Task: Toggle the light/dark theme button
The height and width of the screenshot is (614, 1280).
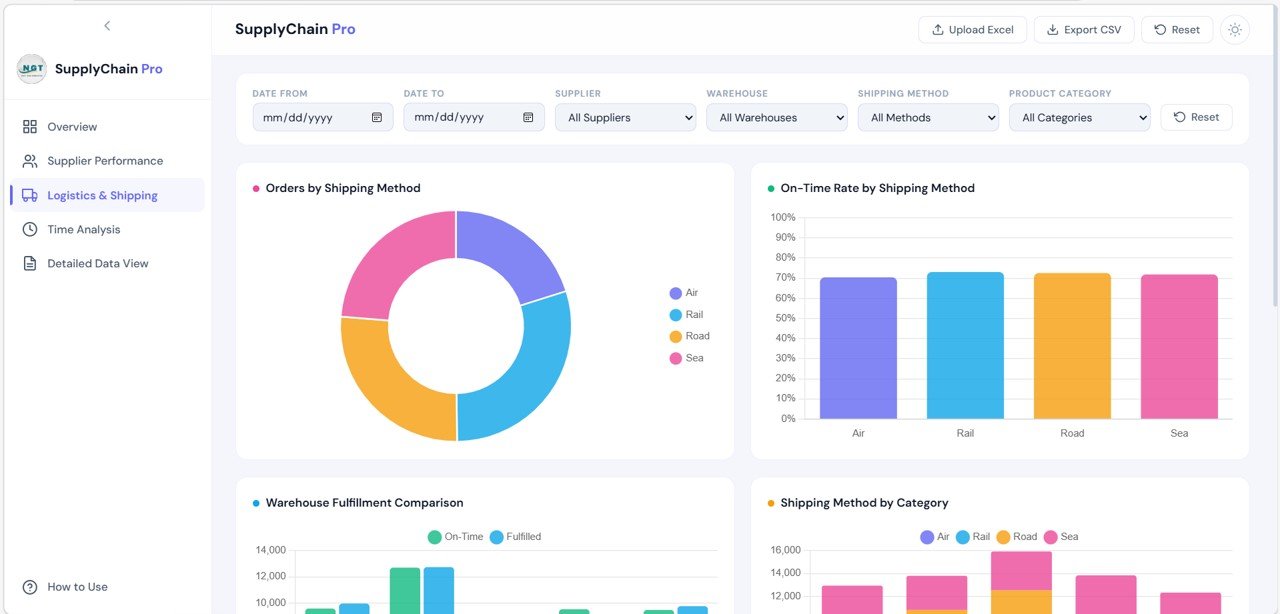Action: (1235, 30)
